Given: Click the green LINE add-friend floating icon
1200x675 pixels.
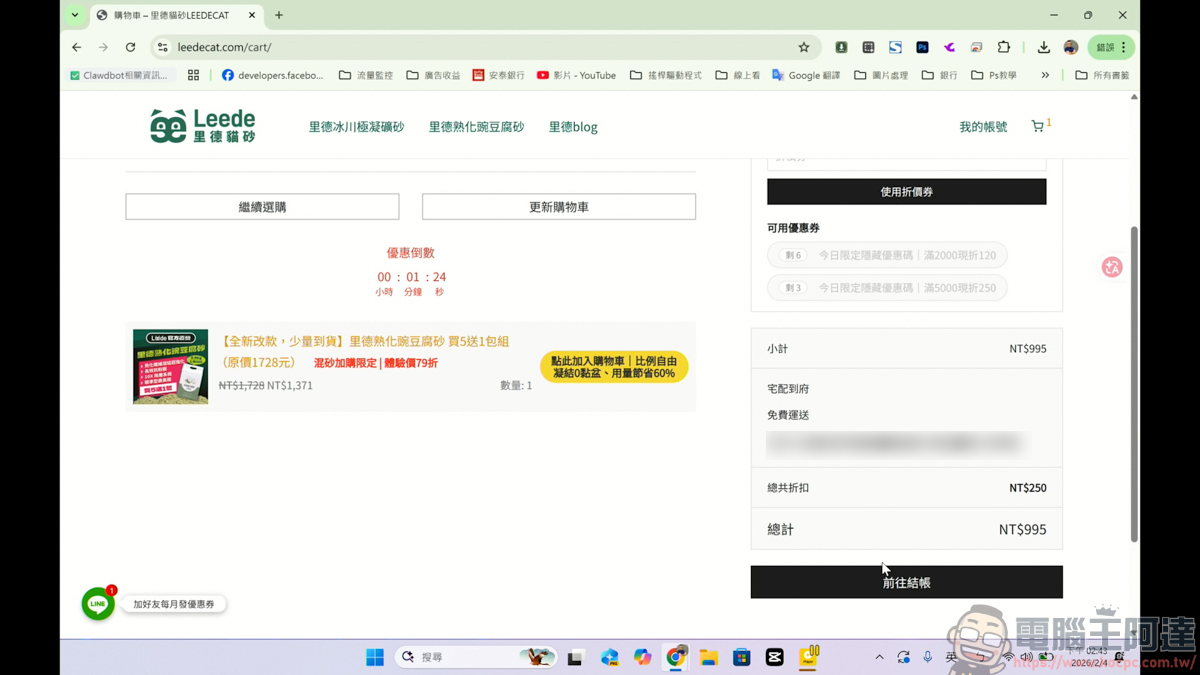Looking at the screenshot, I should tap(97, 604).
